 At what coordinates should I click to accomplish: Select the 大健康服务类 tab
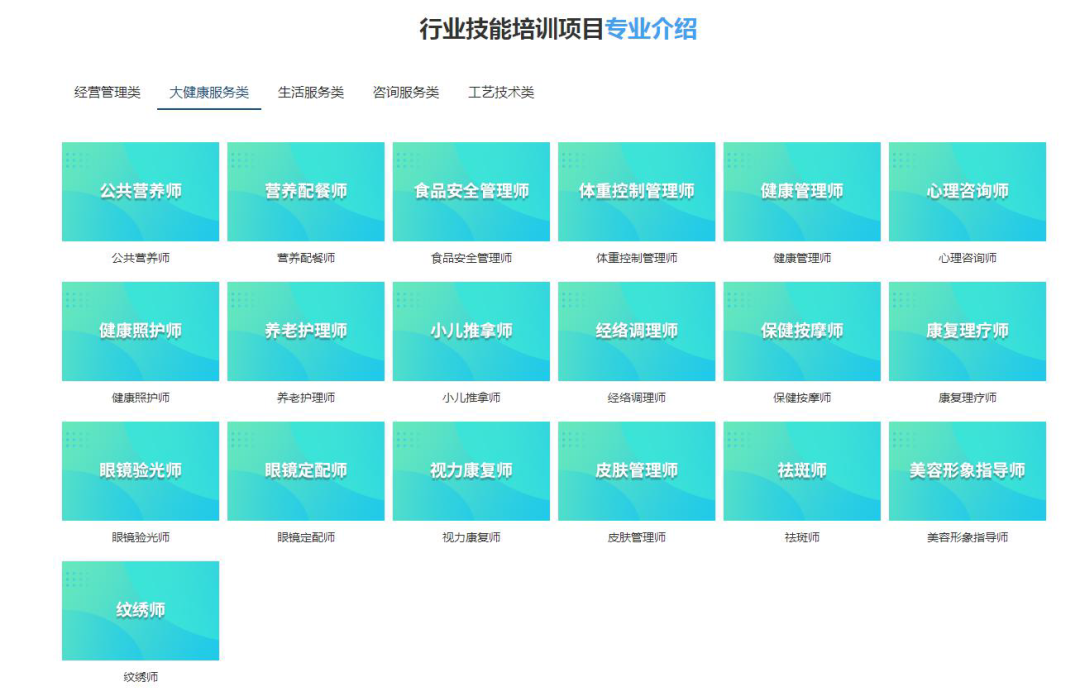[x=209, y=93]
